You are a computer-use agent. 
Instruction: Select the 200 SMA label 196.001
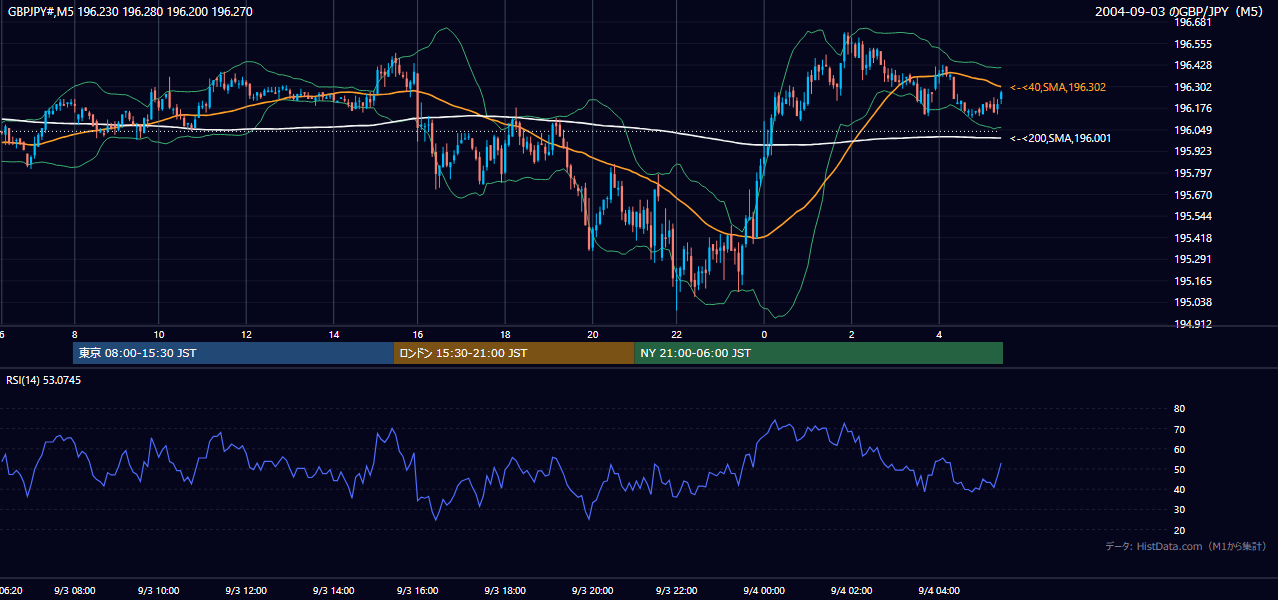(1060, 139)
